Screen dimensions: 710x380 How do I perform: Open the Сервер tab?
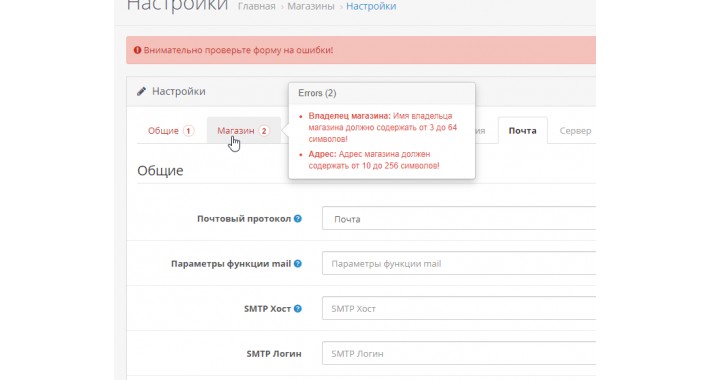575,130
